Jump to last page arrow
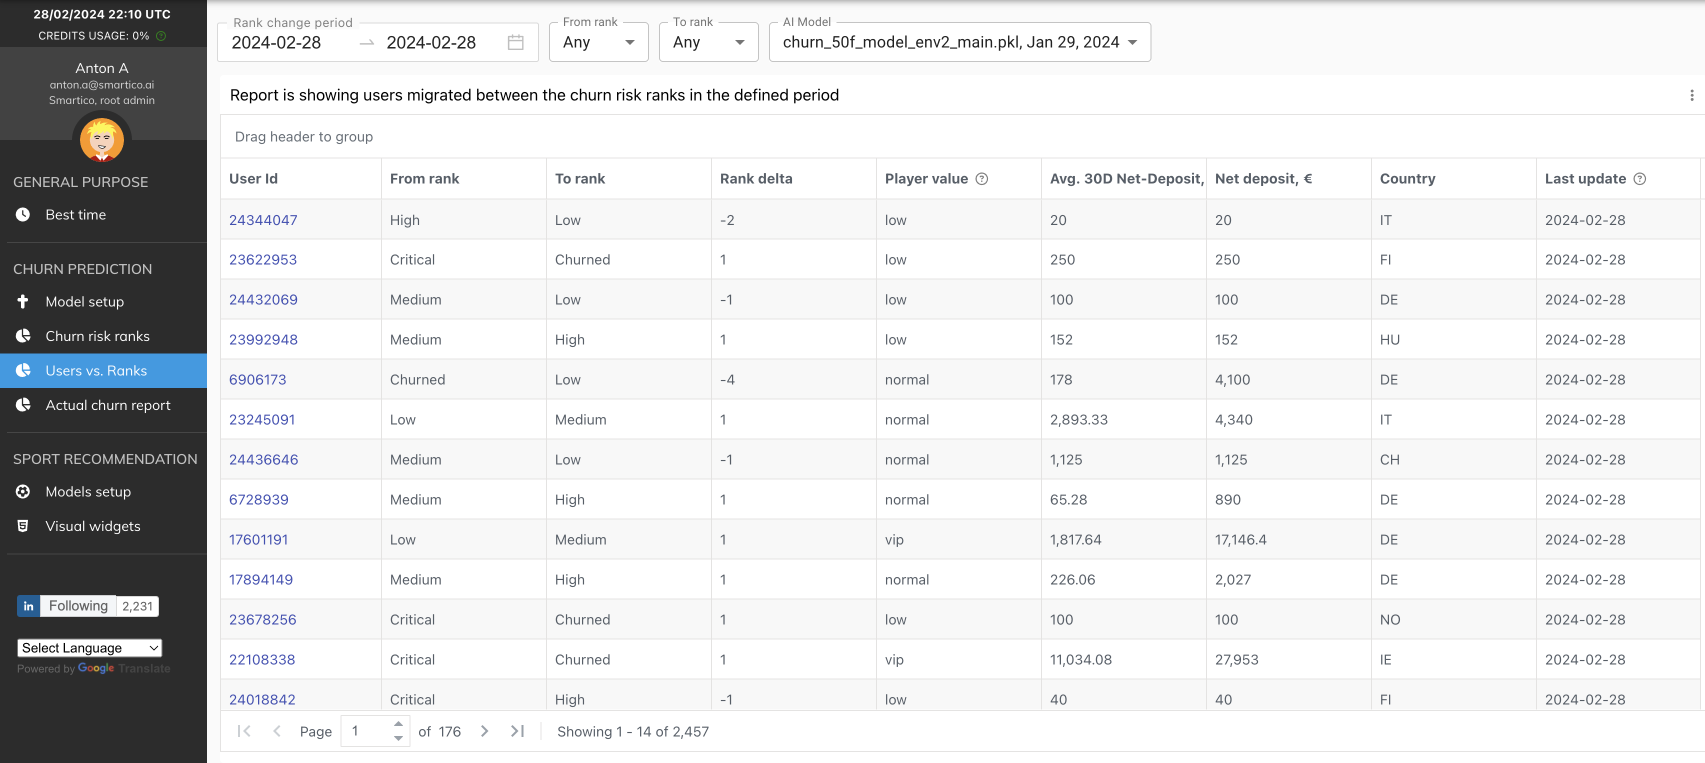This screenshot has height=763, width=1705. coord(517,731)
